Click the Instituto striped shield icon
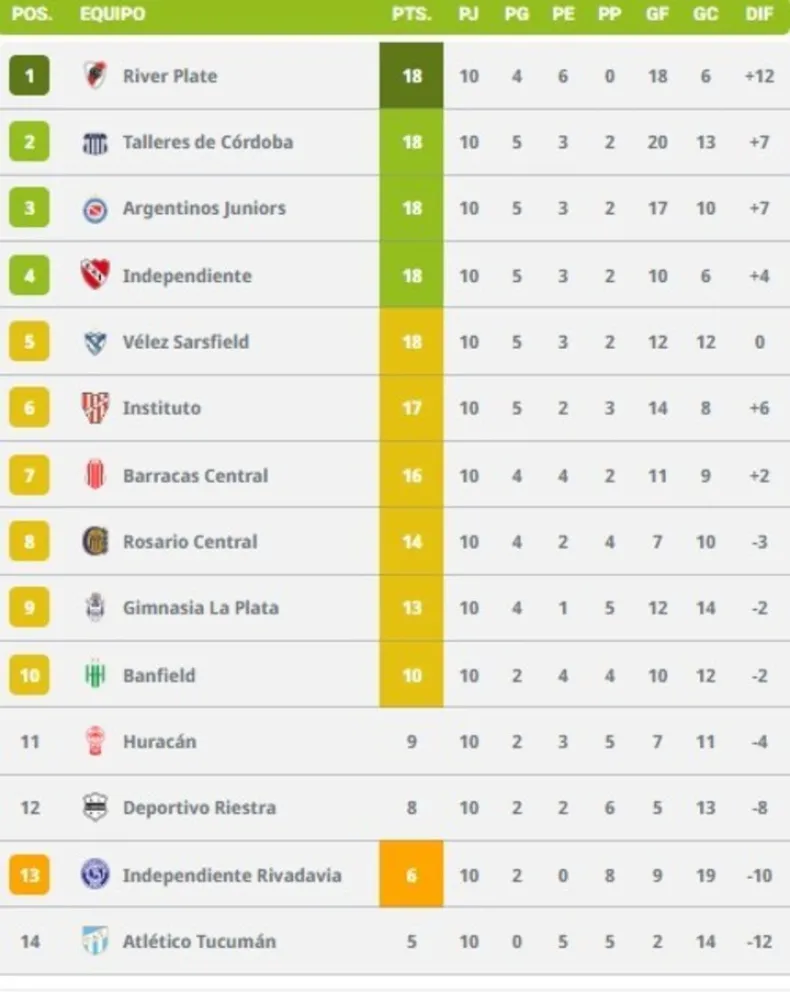 96,407
